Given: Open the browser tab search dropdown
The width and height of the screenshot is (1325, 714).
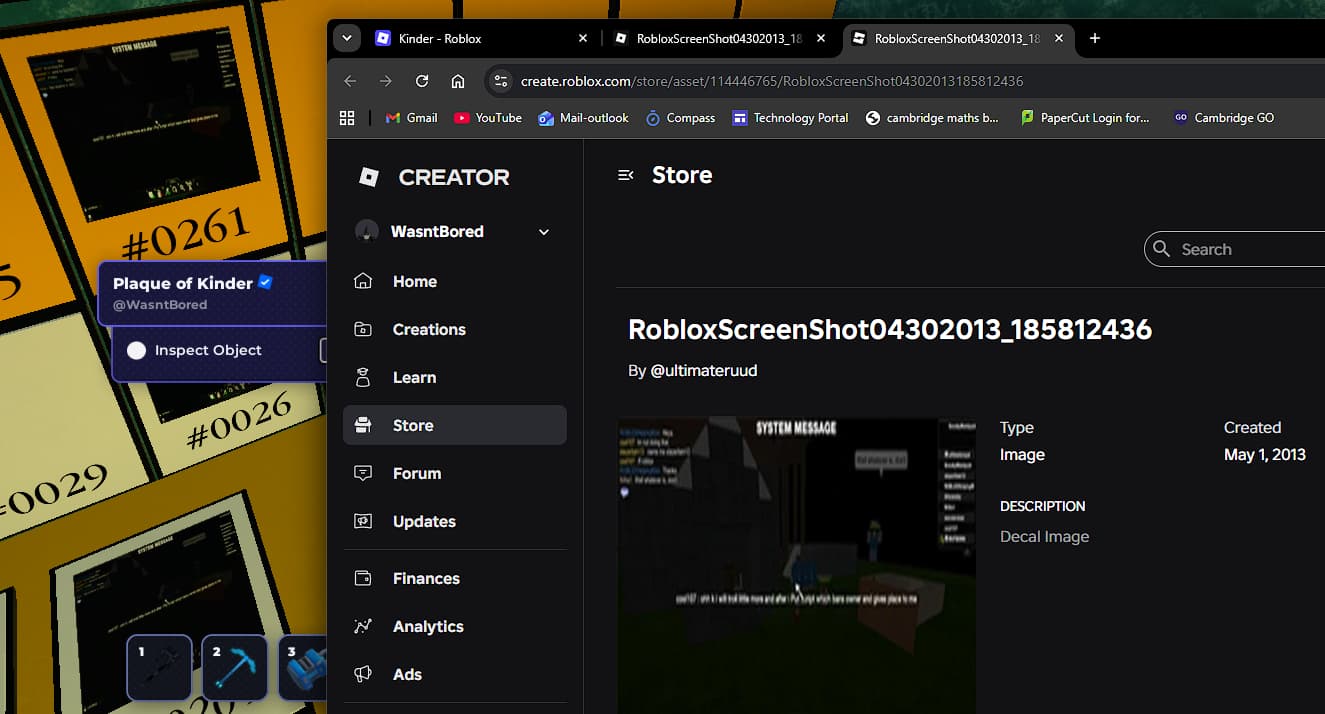Looking at the screenshot, I should pos(346,39).
